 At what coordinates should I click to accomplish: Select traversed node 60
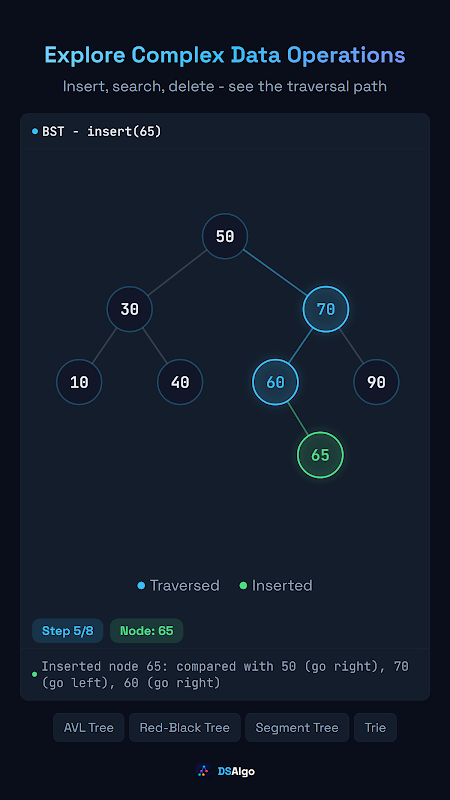(276, 382)
